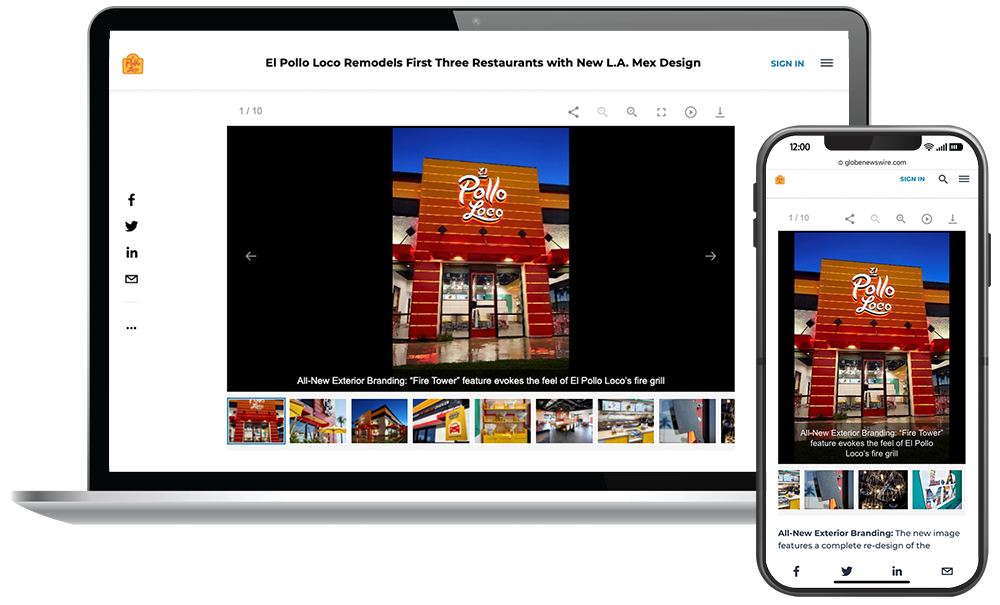This screenshot has height=605, width=1000.
Task: Click the El Pollo Loco logo
Action: (x=134, y=63)
